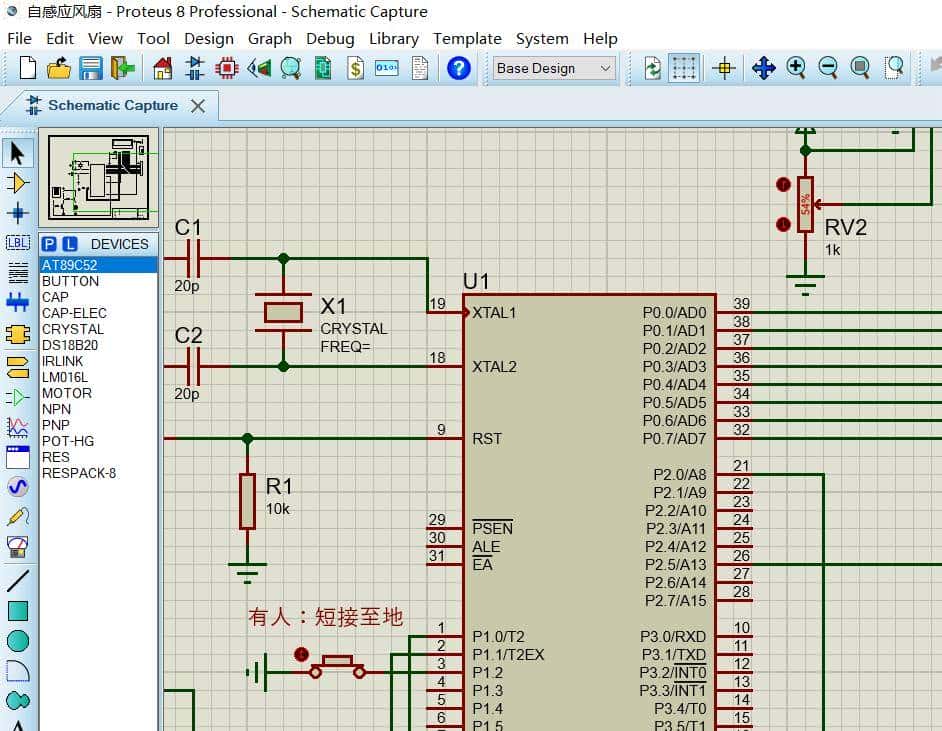The image size is (942, 731).
Task: Open the Virtual Instruments mode tool
Action: [x=17, y=547]
